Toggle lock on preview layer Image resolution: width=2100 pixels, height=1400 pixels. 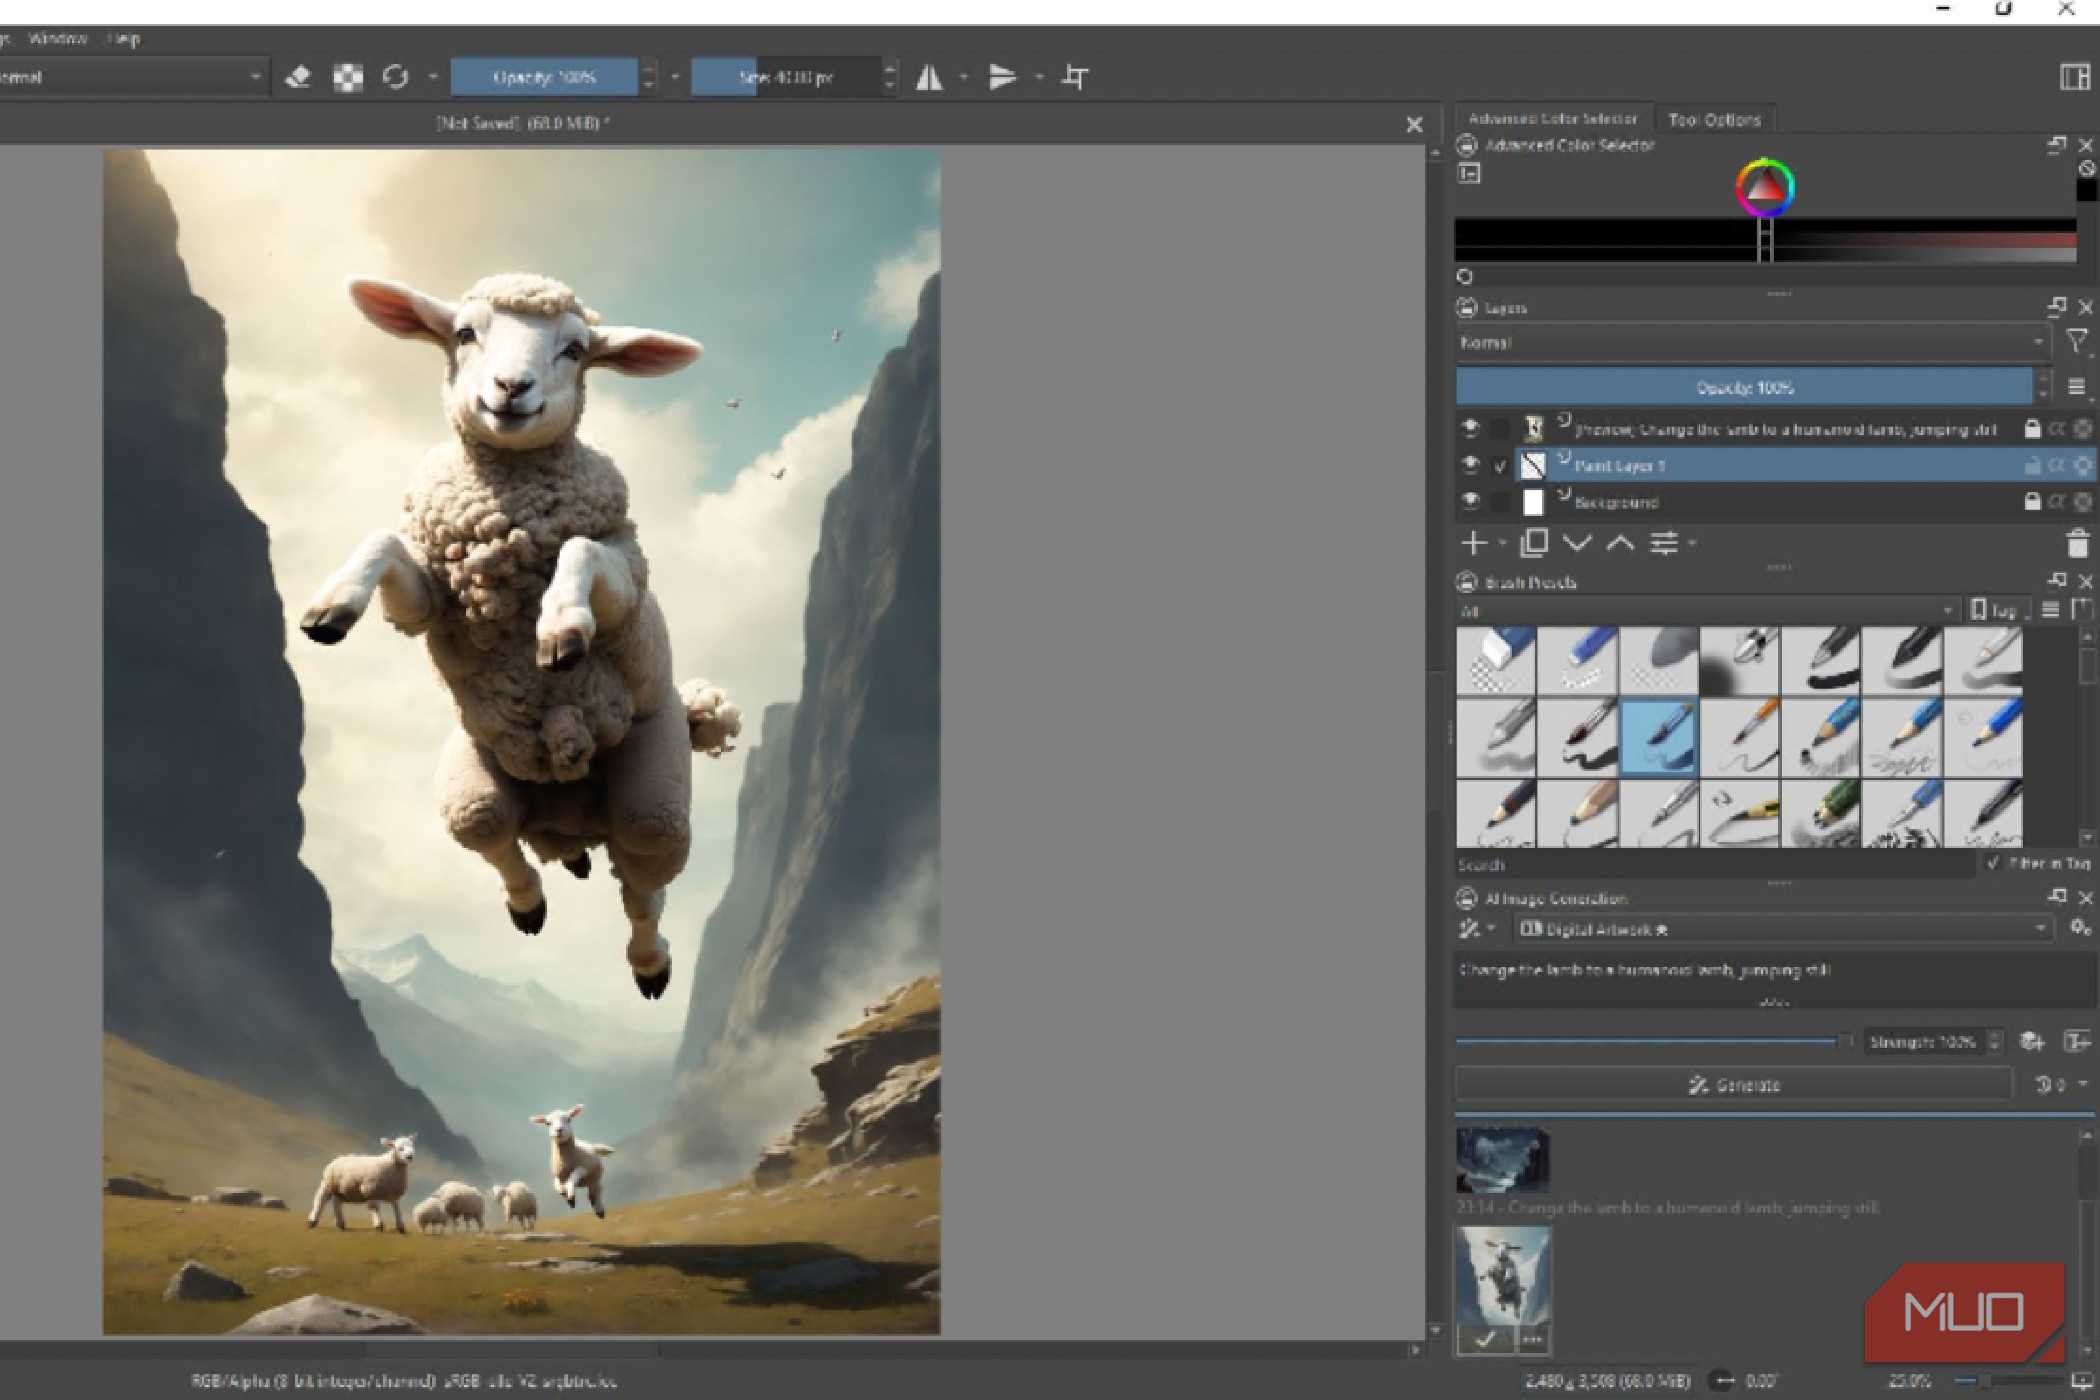(x=2032, y=428)
